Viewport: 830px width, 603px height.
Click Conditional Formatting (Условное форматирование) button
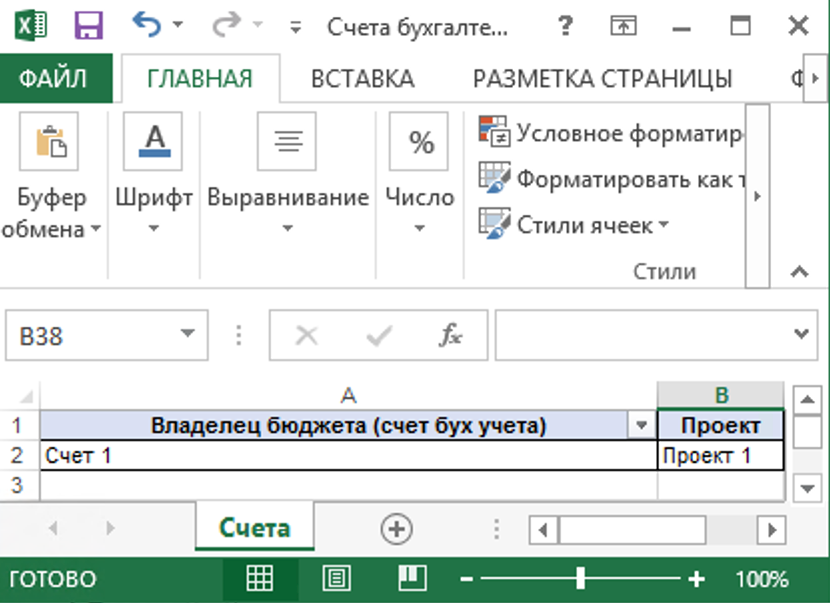coord(610,133)
